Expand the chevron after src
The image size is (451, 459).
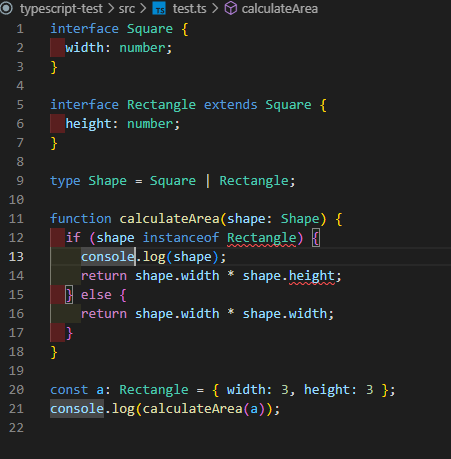(143, 9)
